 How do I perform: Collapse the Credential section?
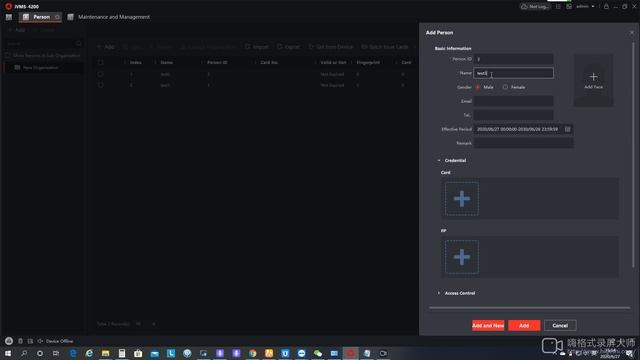click(439, 160)
